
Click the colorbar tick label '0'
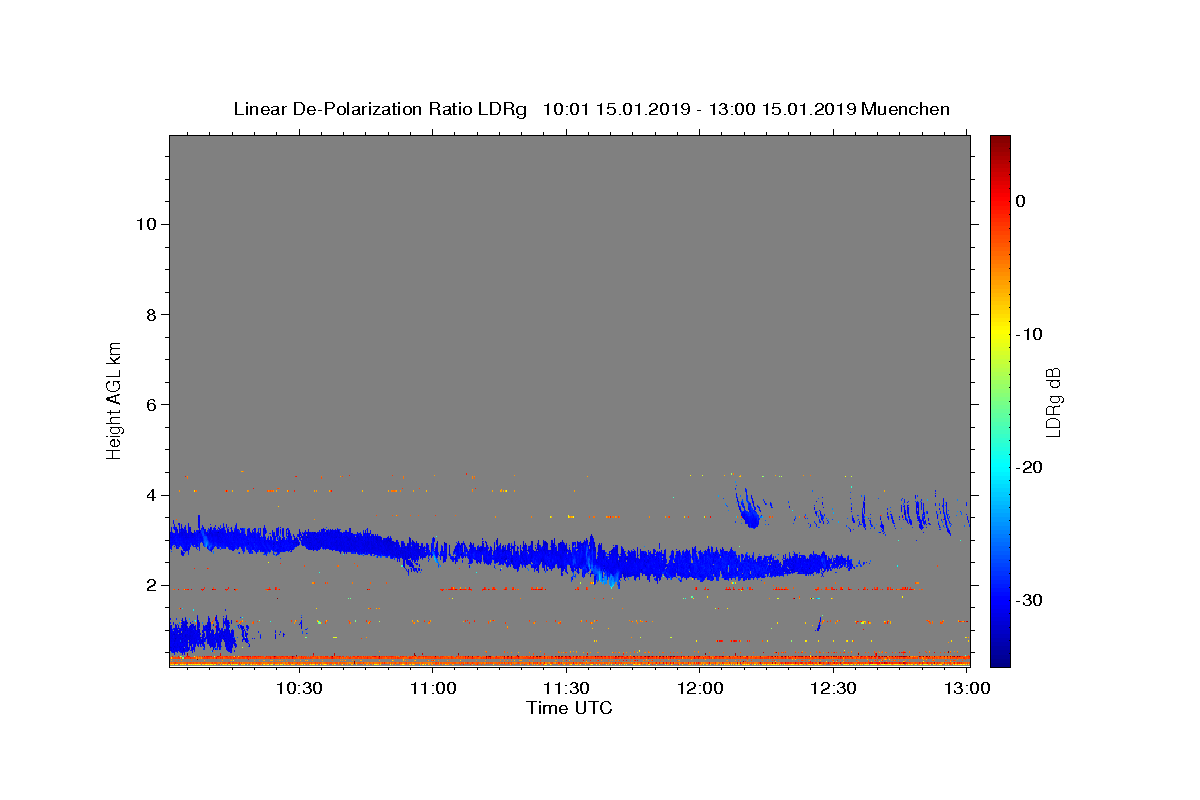click(1020, 201)
